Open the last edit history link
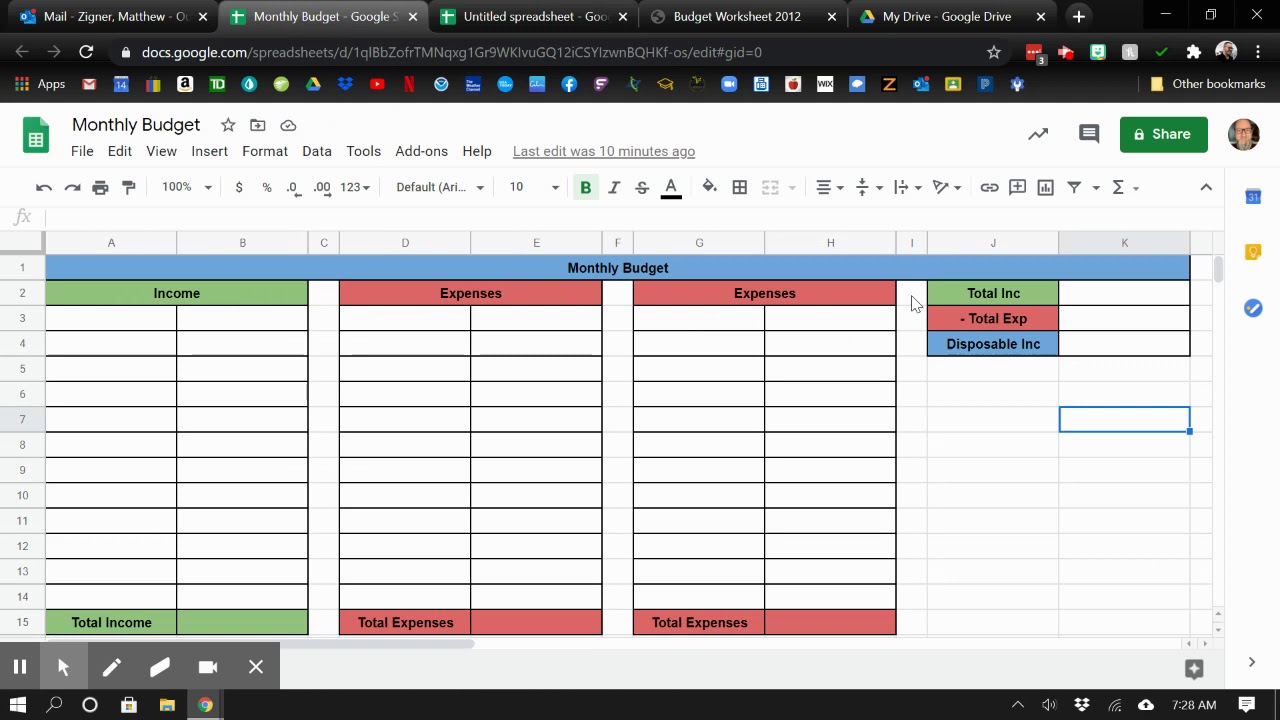The image size is (1280, 720). 604,151
